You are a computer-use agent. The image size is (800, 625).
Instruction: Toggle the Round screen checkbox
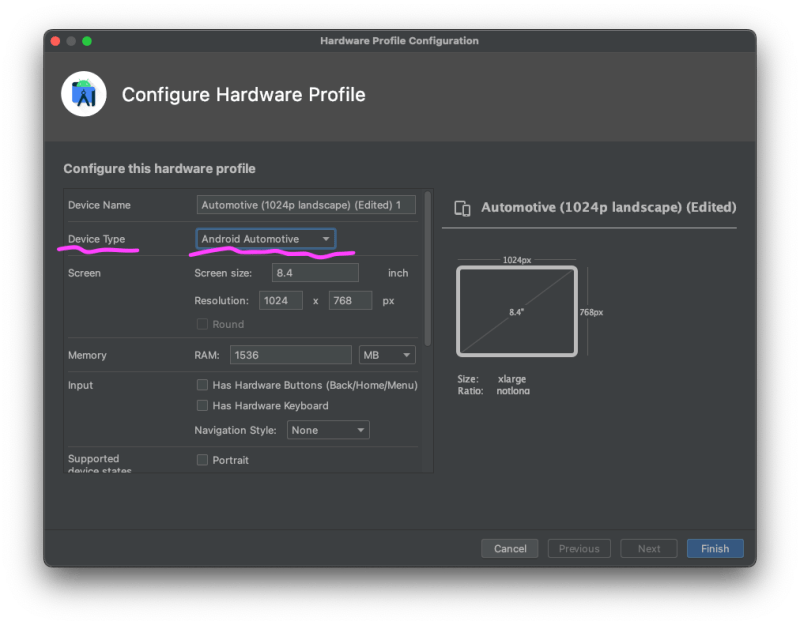(x=203, y=324)
